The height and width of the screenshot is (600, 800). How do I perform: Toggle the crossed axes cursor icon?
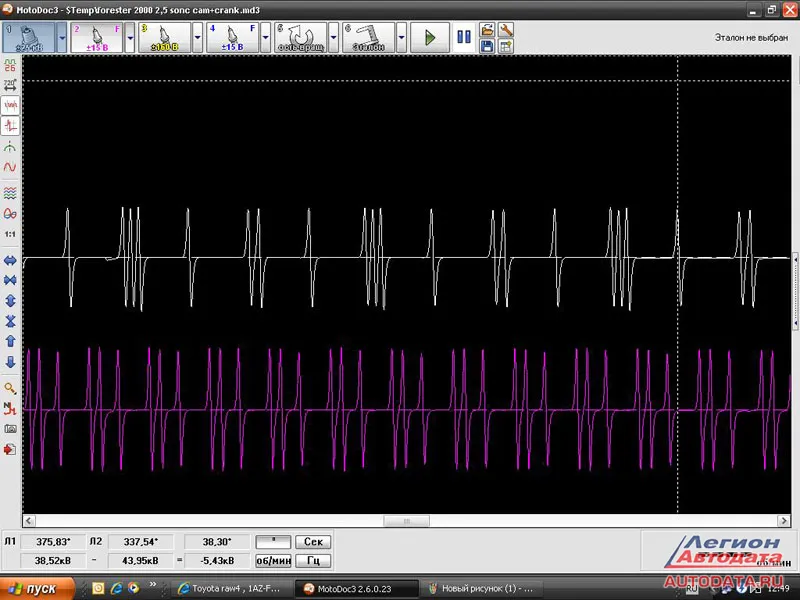point(10,126)
